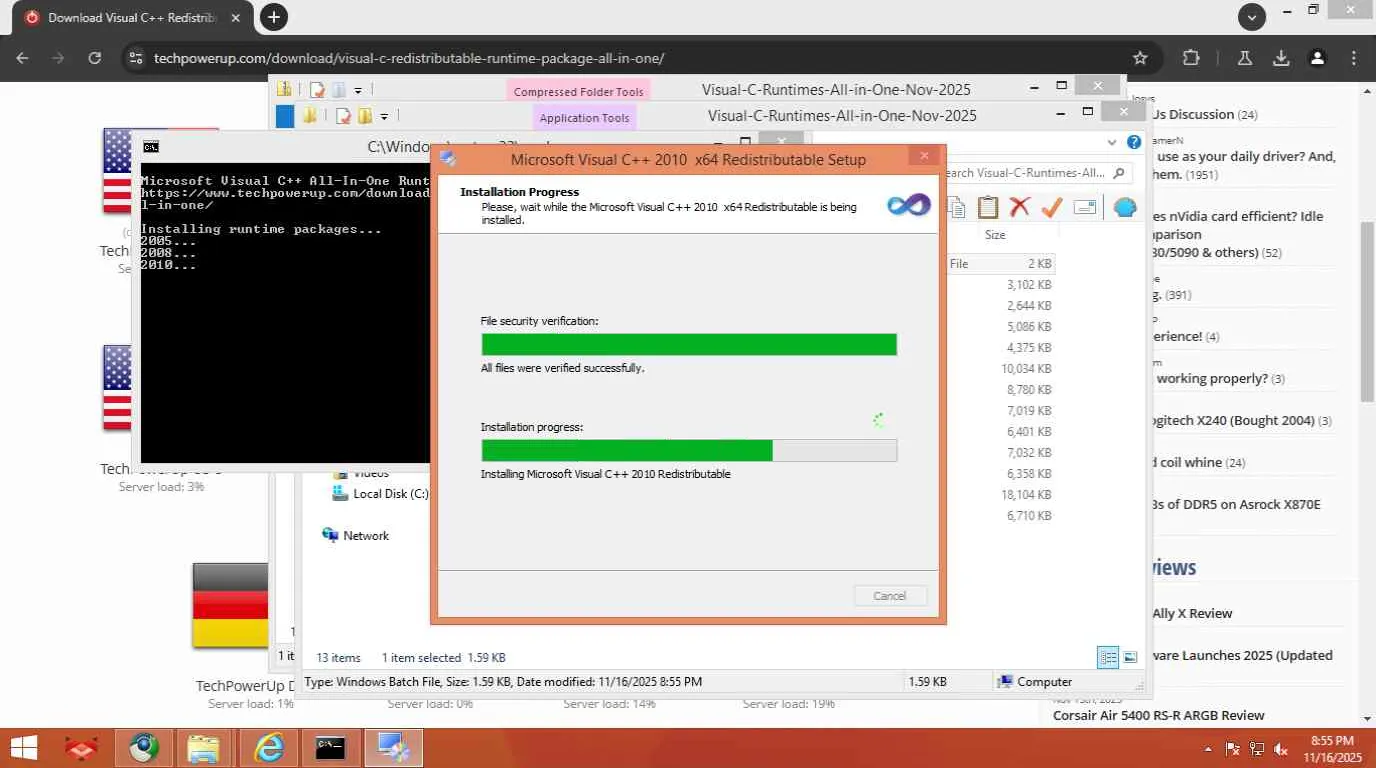1376x768 pixels.
Task: Reload the TechPowerUp page
Action: tap(95, 58)
